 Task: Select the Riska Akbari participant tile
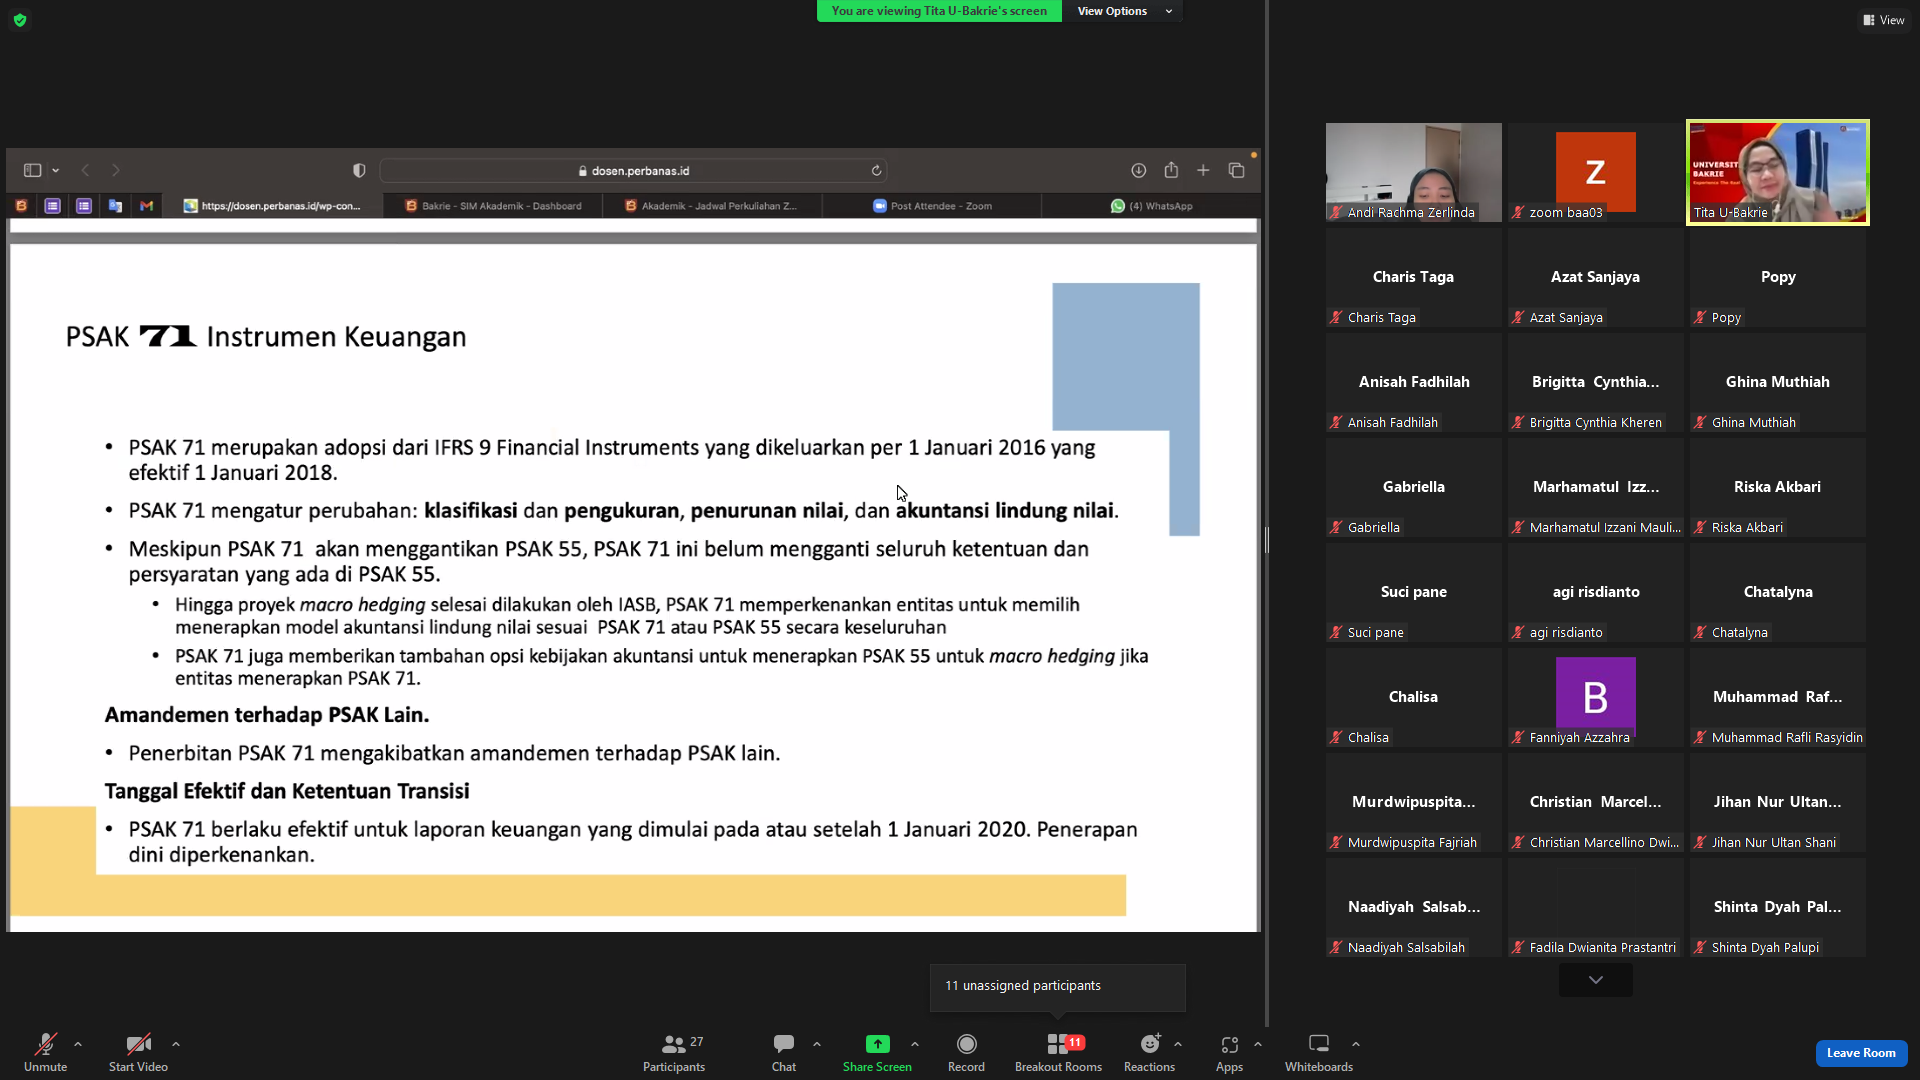(1778, 487)
